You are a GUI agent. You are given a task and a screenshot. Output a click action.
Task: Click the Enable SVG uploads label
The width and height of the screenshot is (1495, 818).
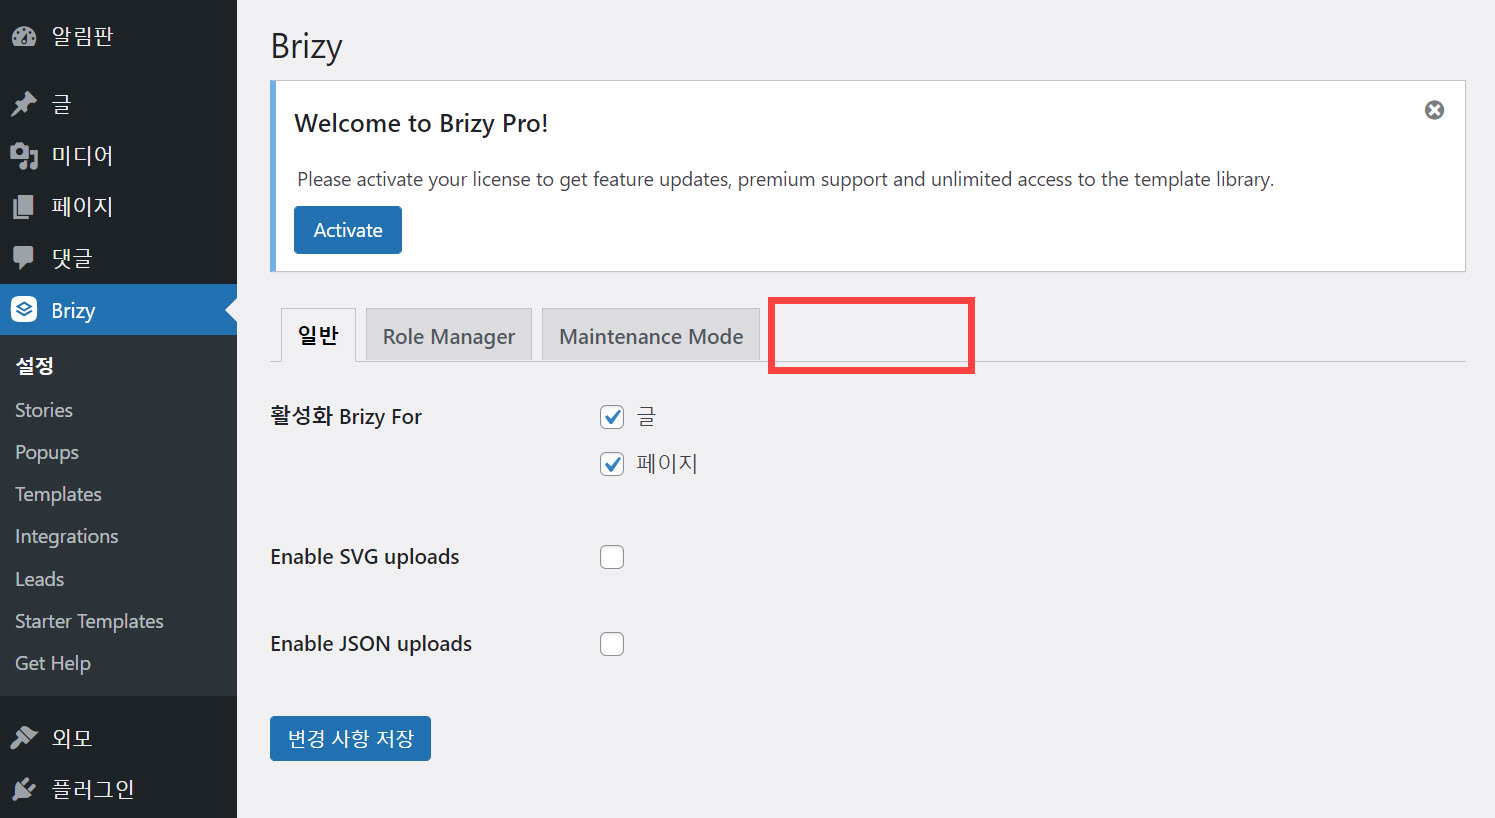tap(365, 557)
